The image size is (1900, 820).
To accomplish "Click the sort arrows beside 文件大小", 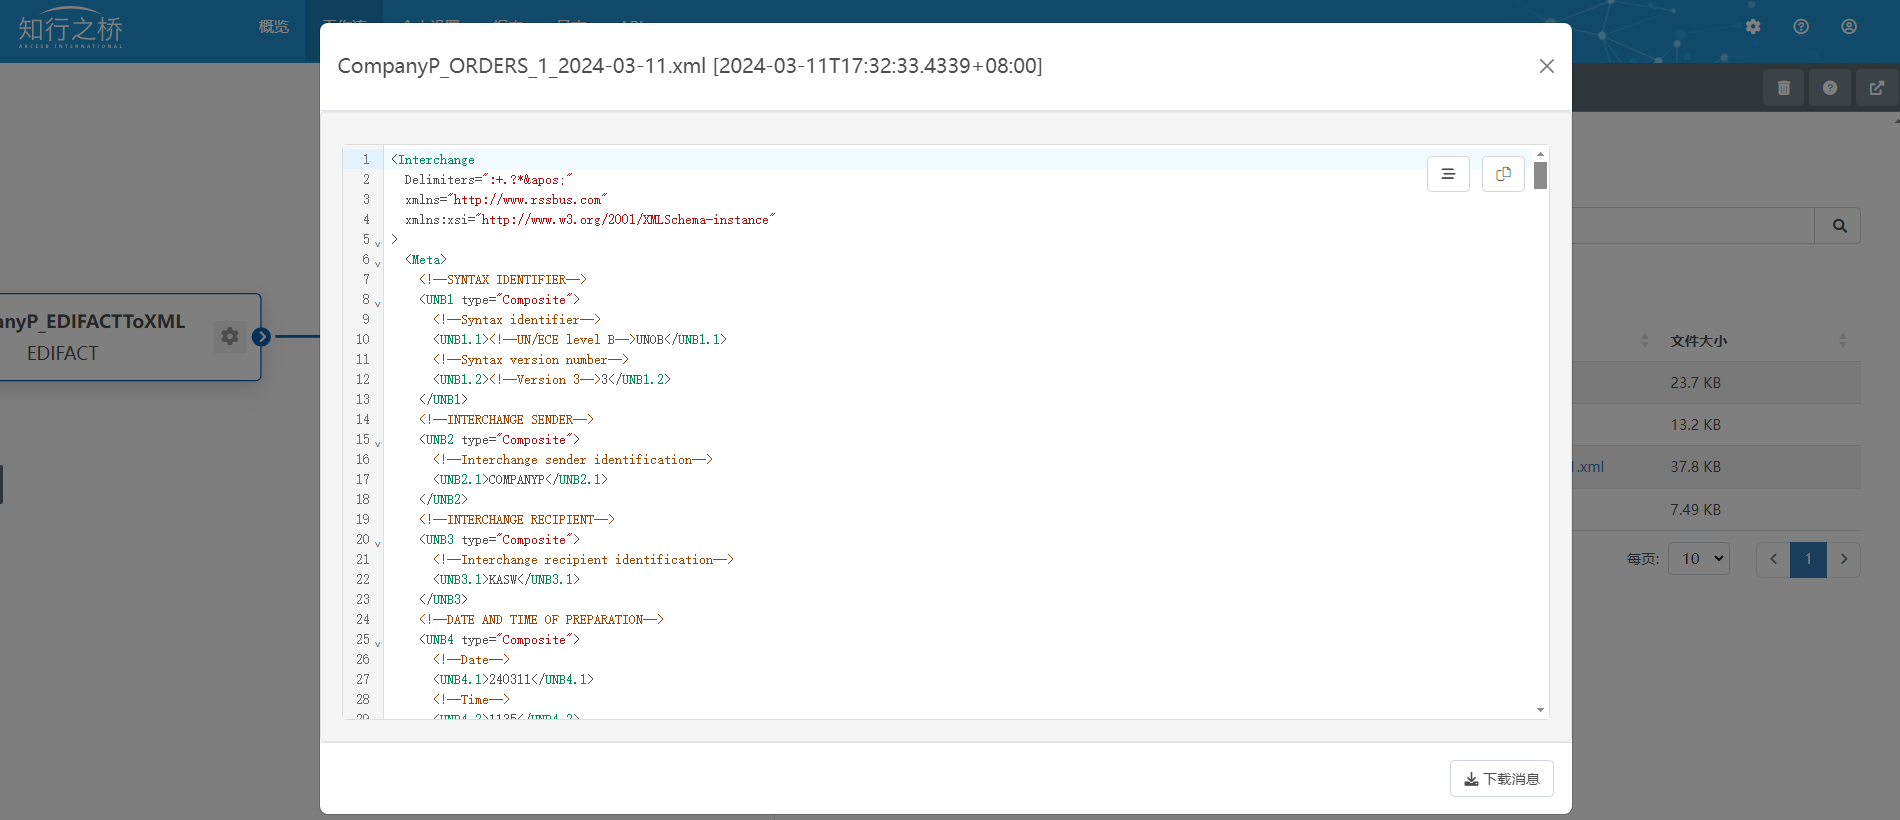I will (1842, 341).
